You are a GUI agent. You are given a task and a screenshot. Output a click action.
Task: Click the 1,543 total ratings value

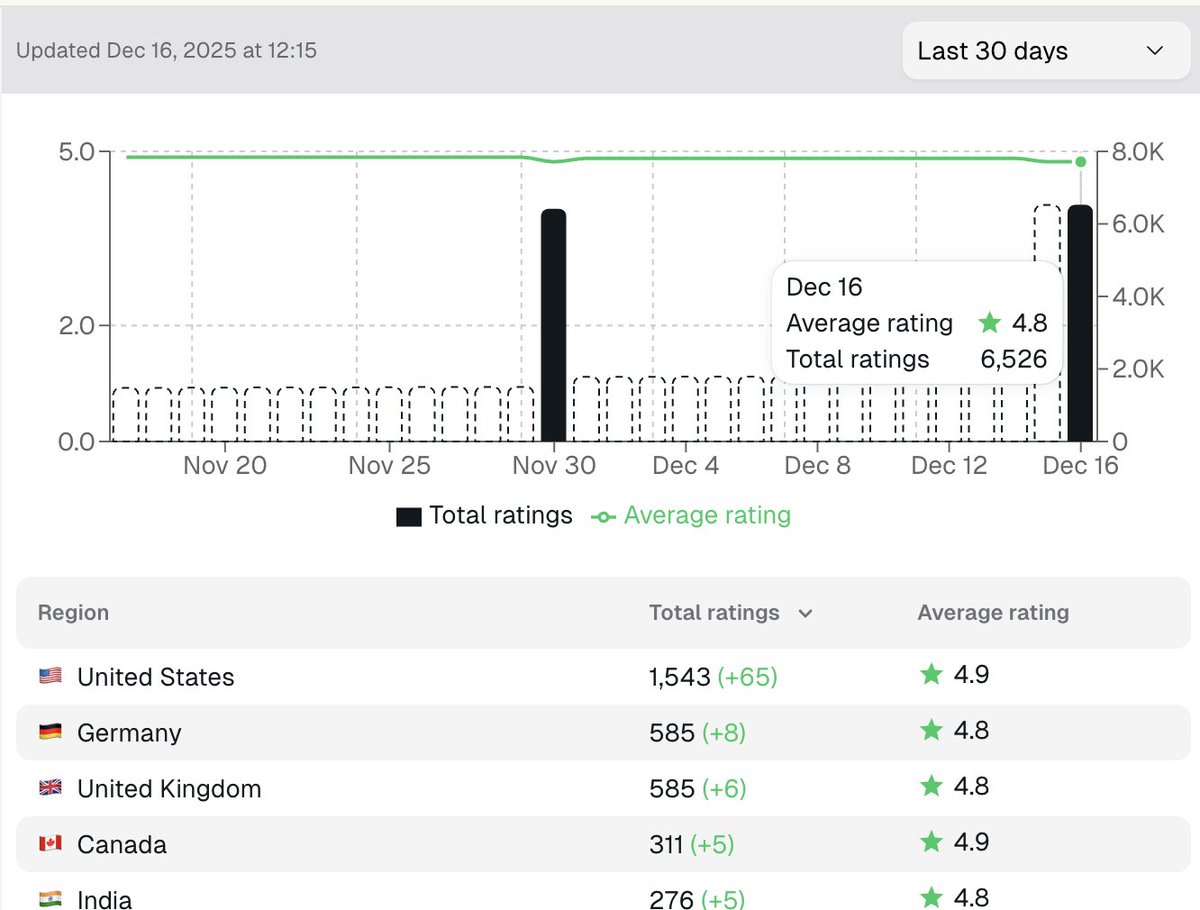tap(680, 677)
